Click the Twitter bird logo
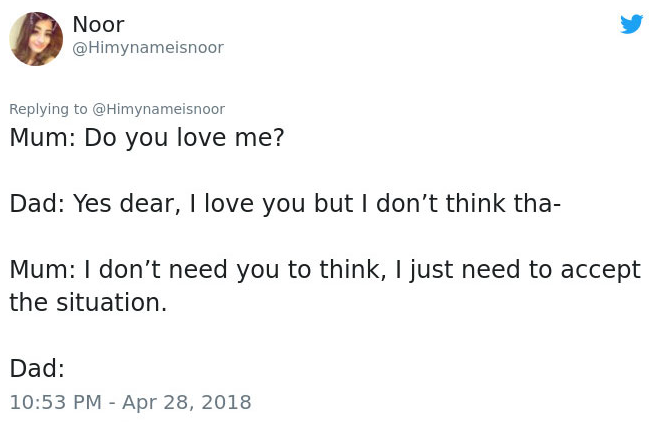Screen dimensions: 658x422 pyautogui.click(x=631, y=24)
